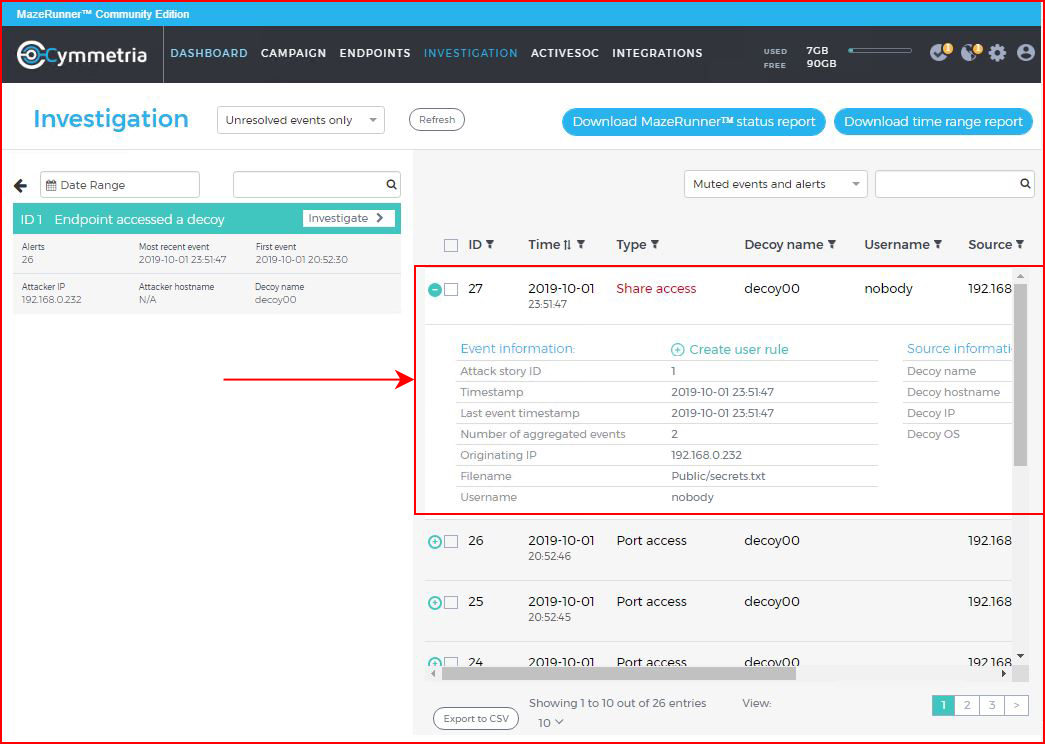Screen dimensions: 1045x744
Task: Click the horizontal scrollbar of event table
Action: pyautogui.click(x=619, y=674)
